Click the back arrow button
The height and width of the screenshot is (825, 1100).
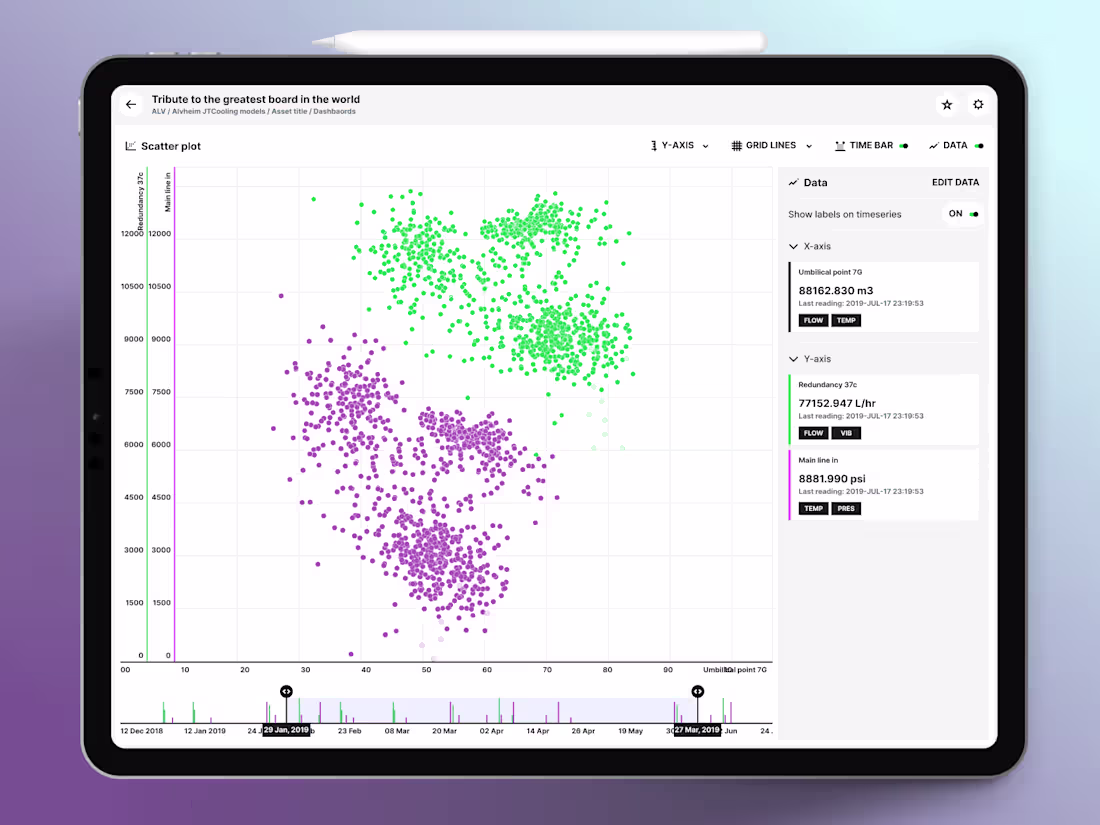tap(131, 104)
